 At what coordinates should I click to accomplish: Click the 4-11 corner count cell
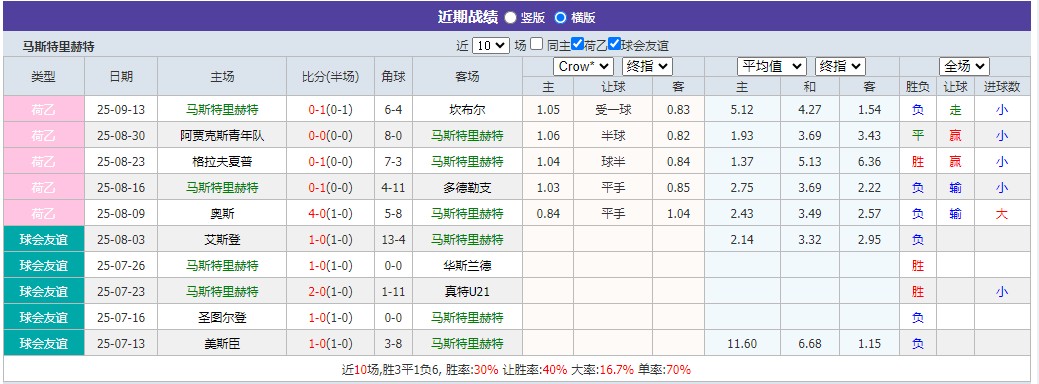pos(394,188)
